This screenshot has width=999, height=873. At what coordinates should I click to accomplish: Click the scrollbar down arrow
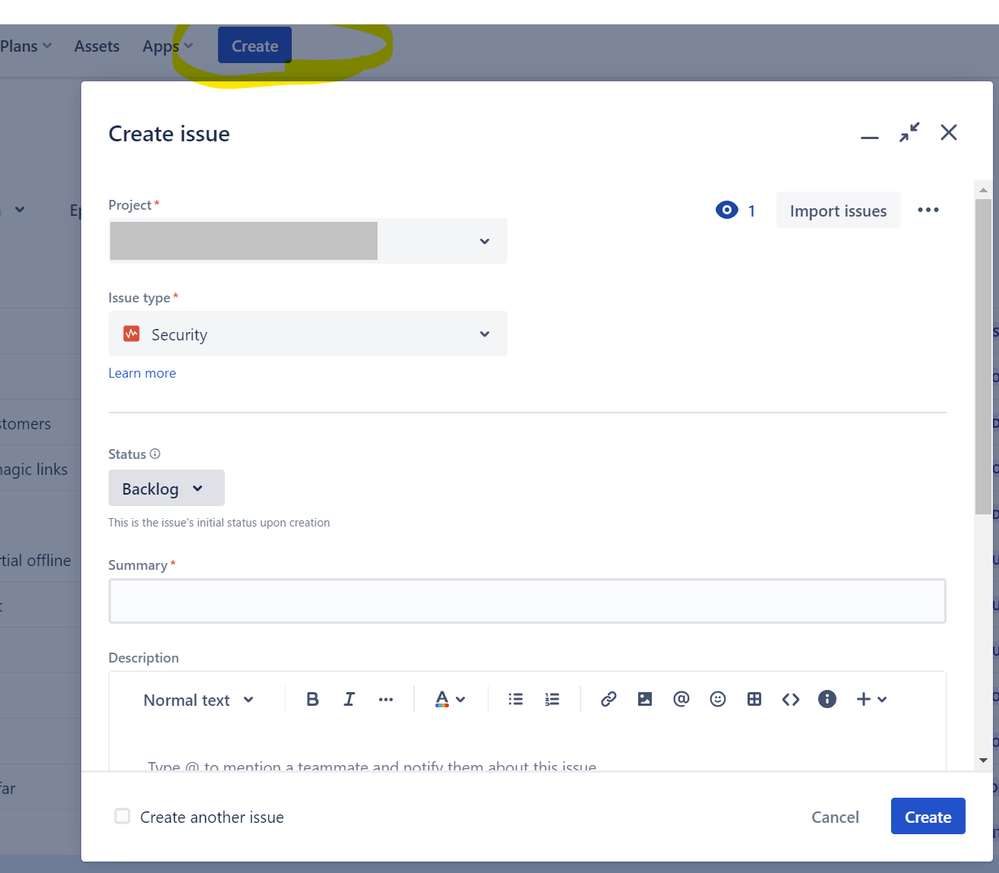(983, 760)
